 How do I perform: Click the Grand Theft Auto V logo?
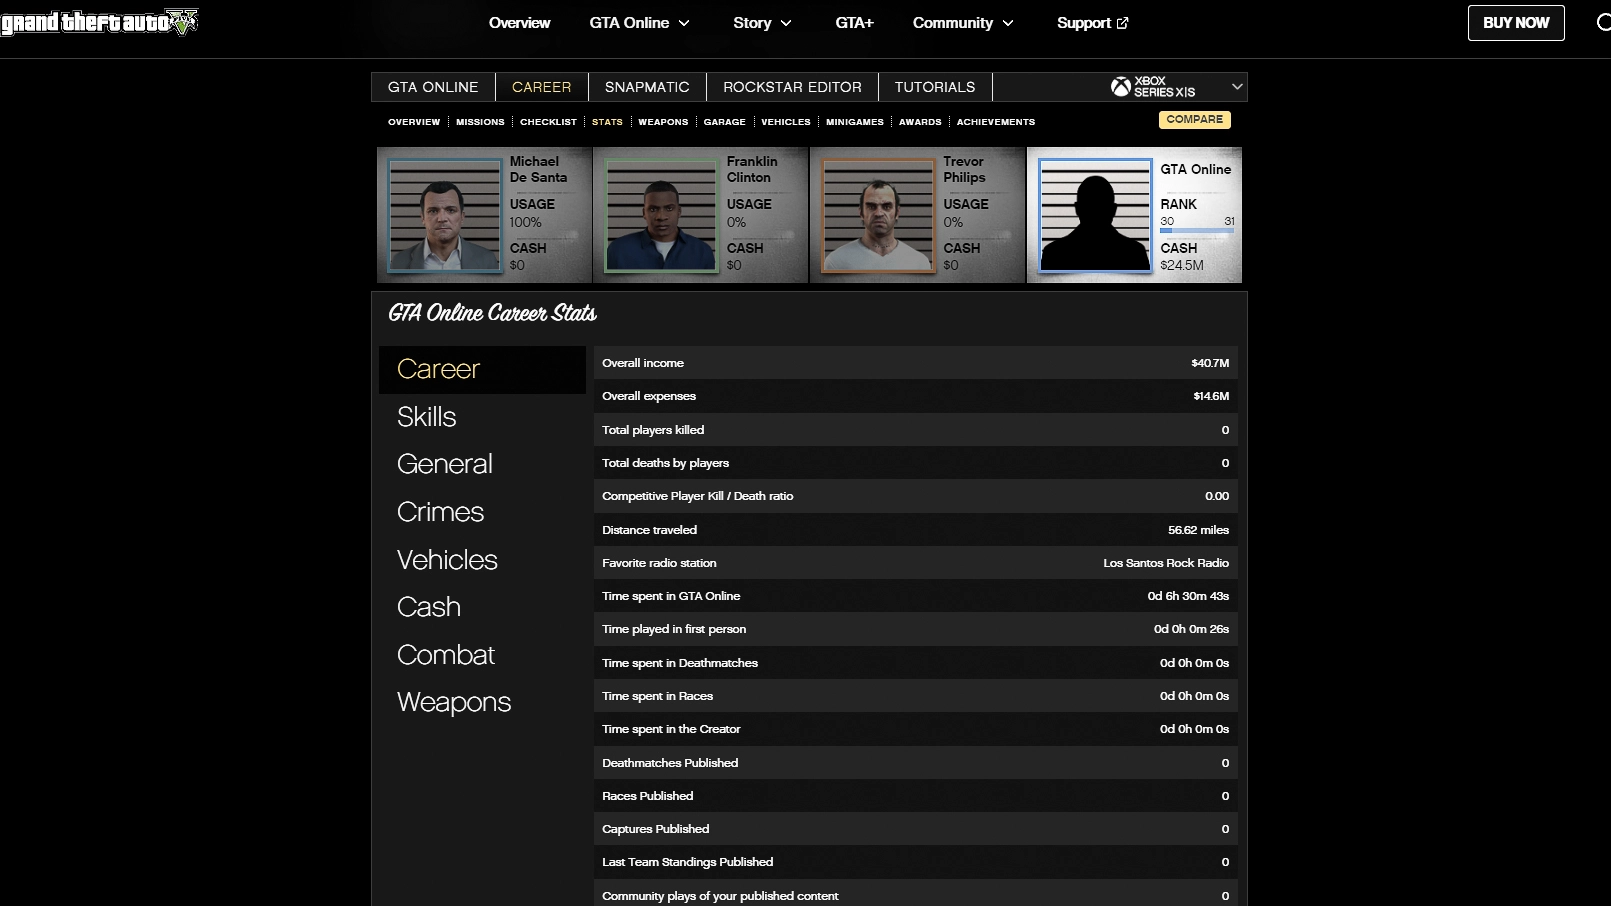click(x=99, y=22)
